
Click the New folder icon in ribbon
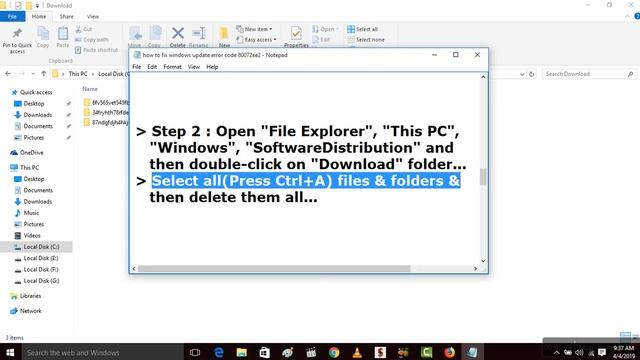pyautogui.click(x=224, y=33)
